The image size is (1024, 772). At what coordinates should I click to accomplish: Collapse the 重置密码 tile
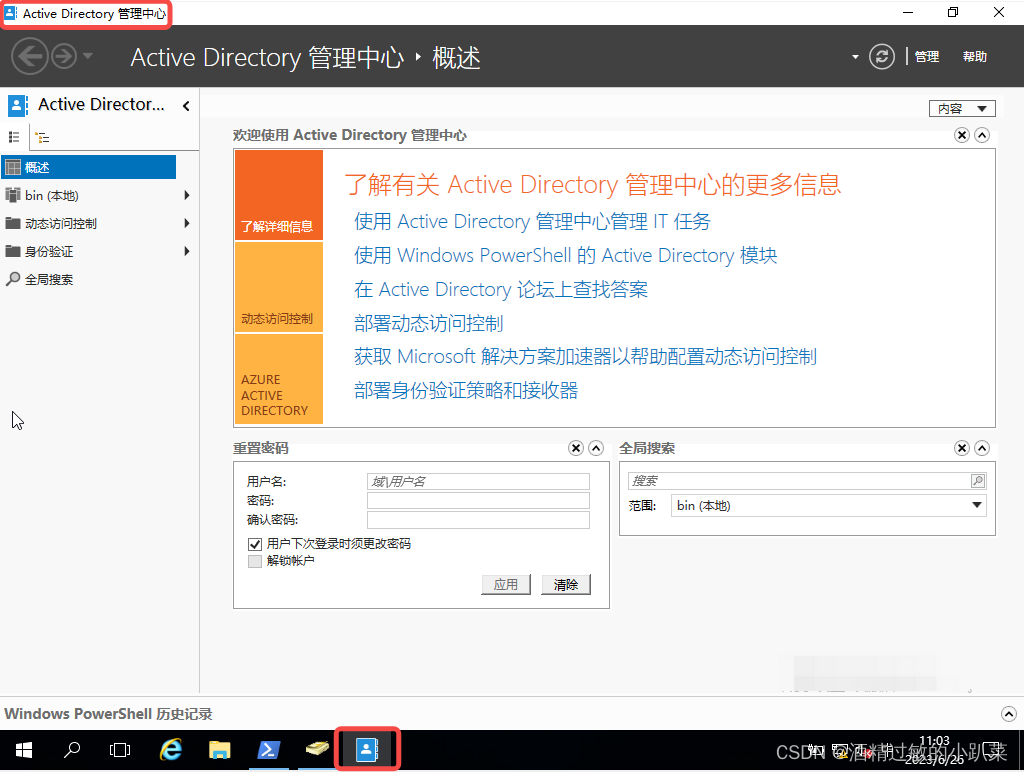596,448
